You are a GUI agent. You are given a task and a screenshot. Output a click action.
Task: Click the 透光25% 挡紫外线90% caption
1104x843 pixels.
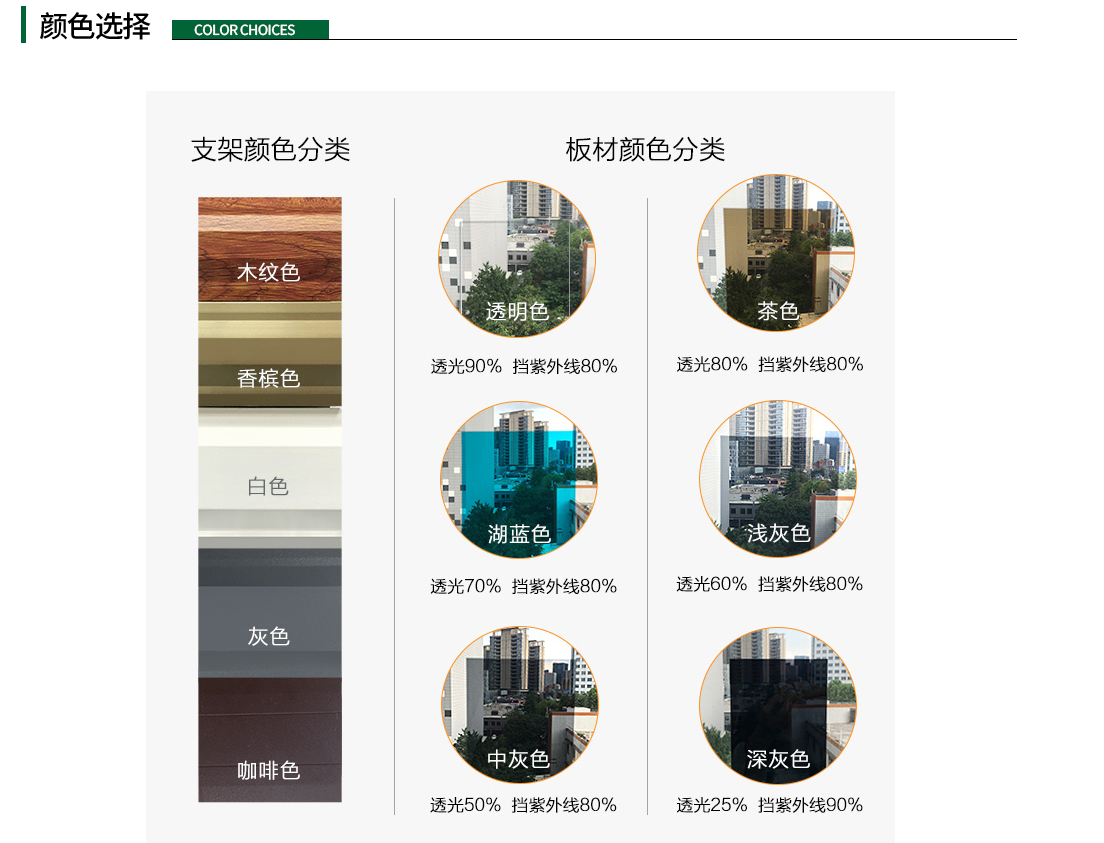(x=769, y=806)
